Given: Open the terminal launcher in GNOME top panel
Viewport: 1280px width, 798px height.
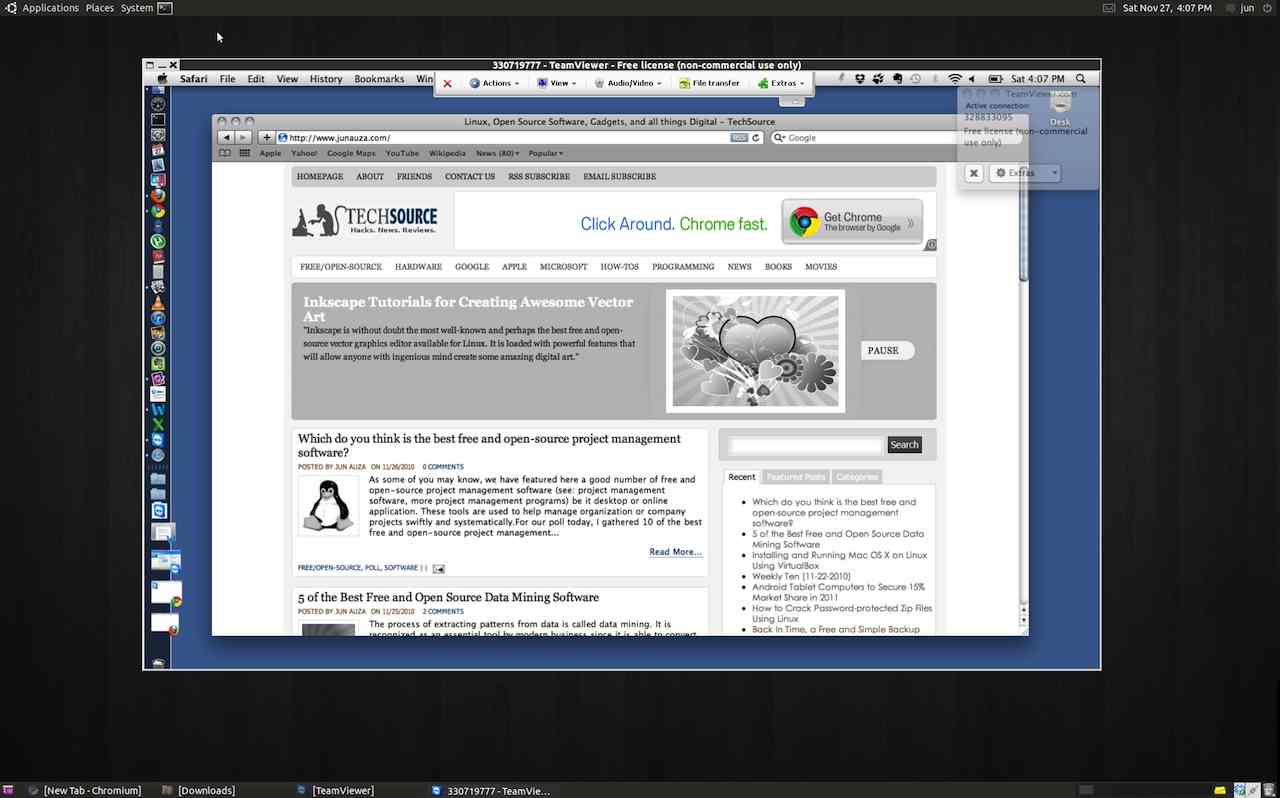Looking at the screenshot, I should coord(165,8).
